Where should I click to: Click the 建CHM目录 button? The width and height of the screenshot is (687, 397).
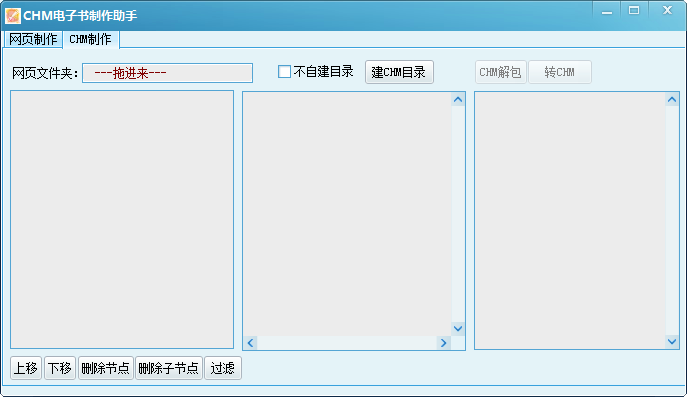click(399, 72)
